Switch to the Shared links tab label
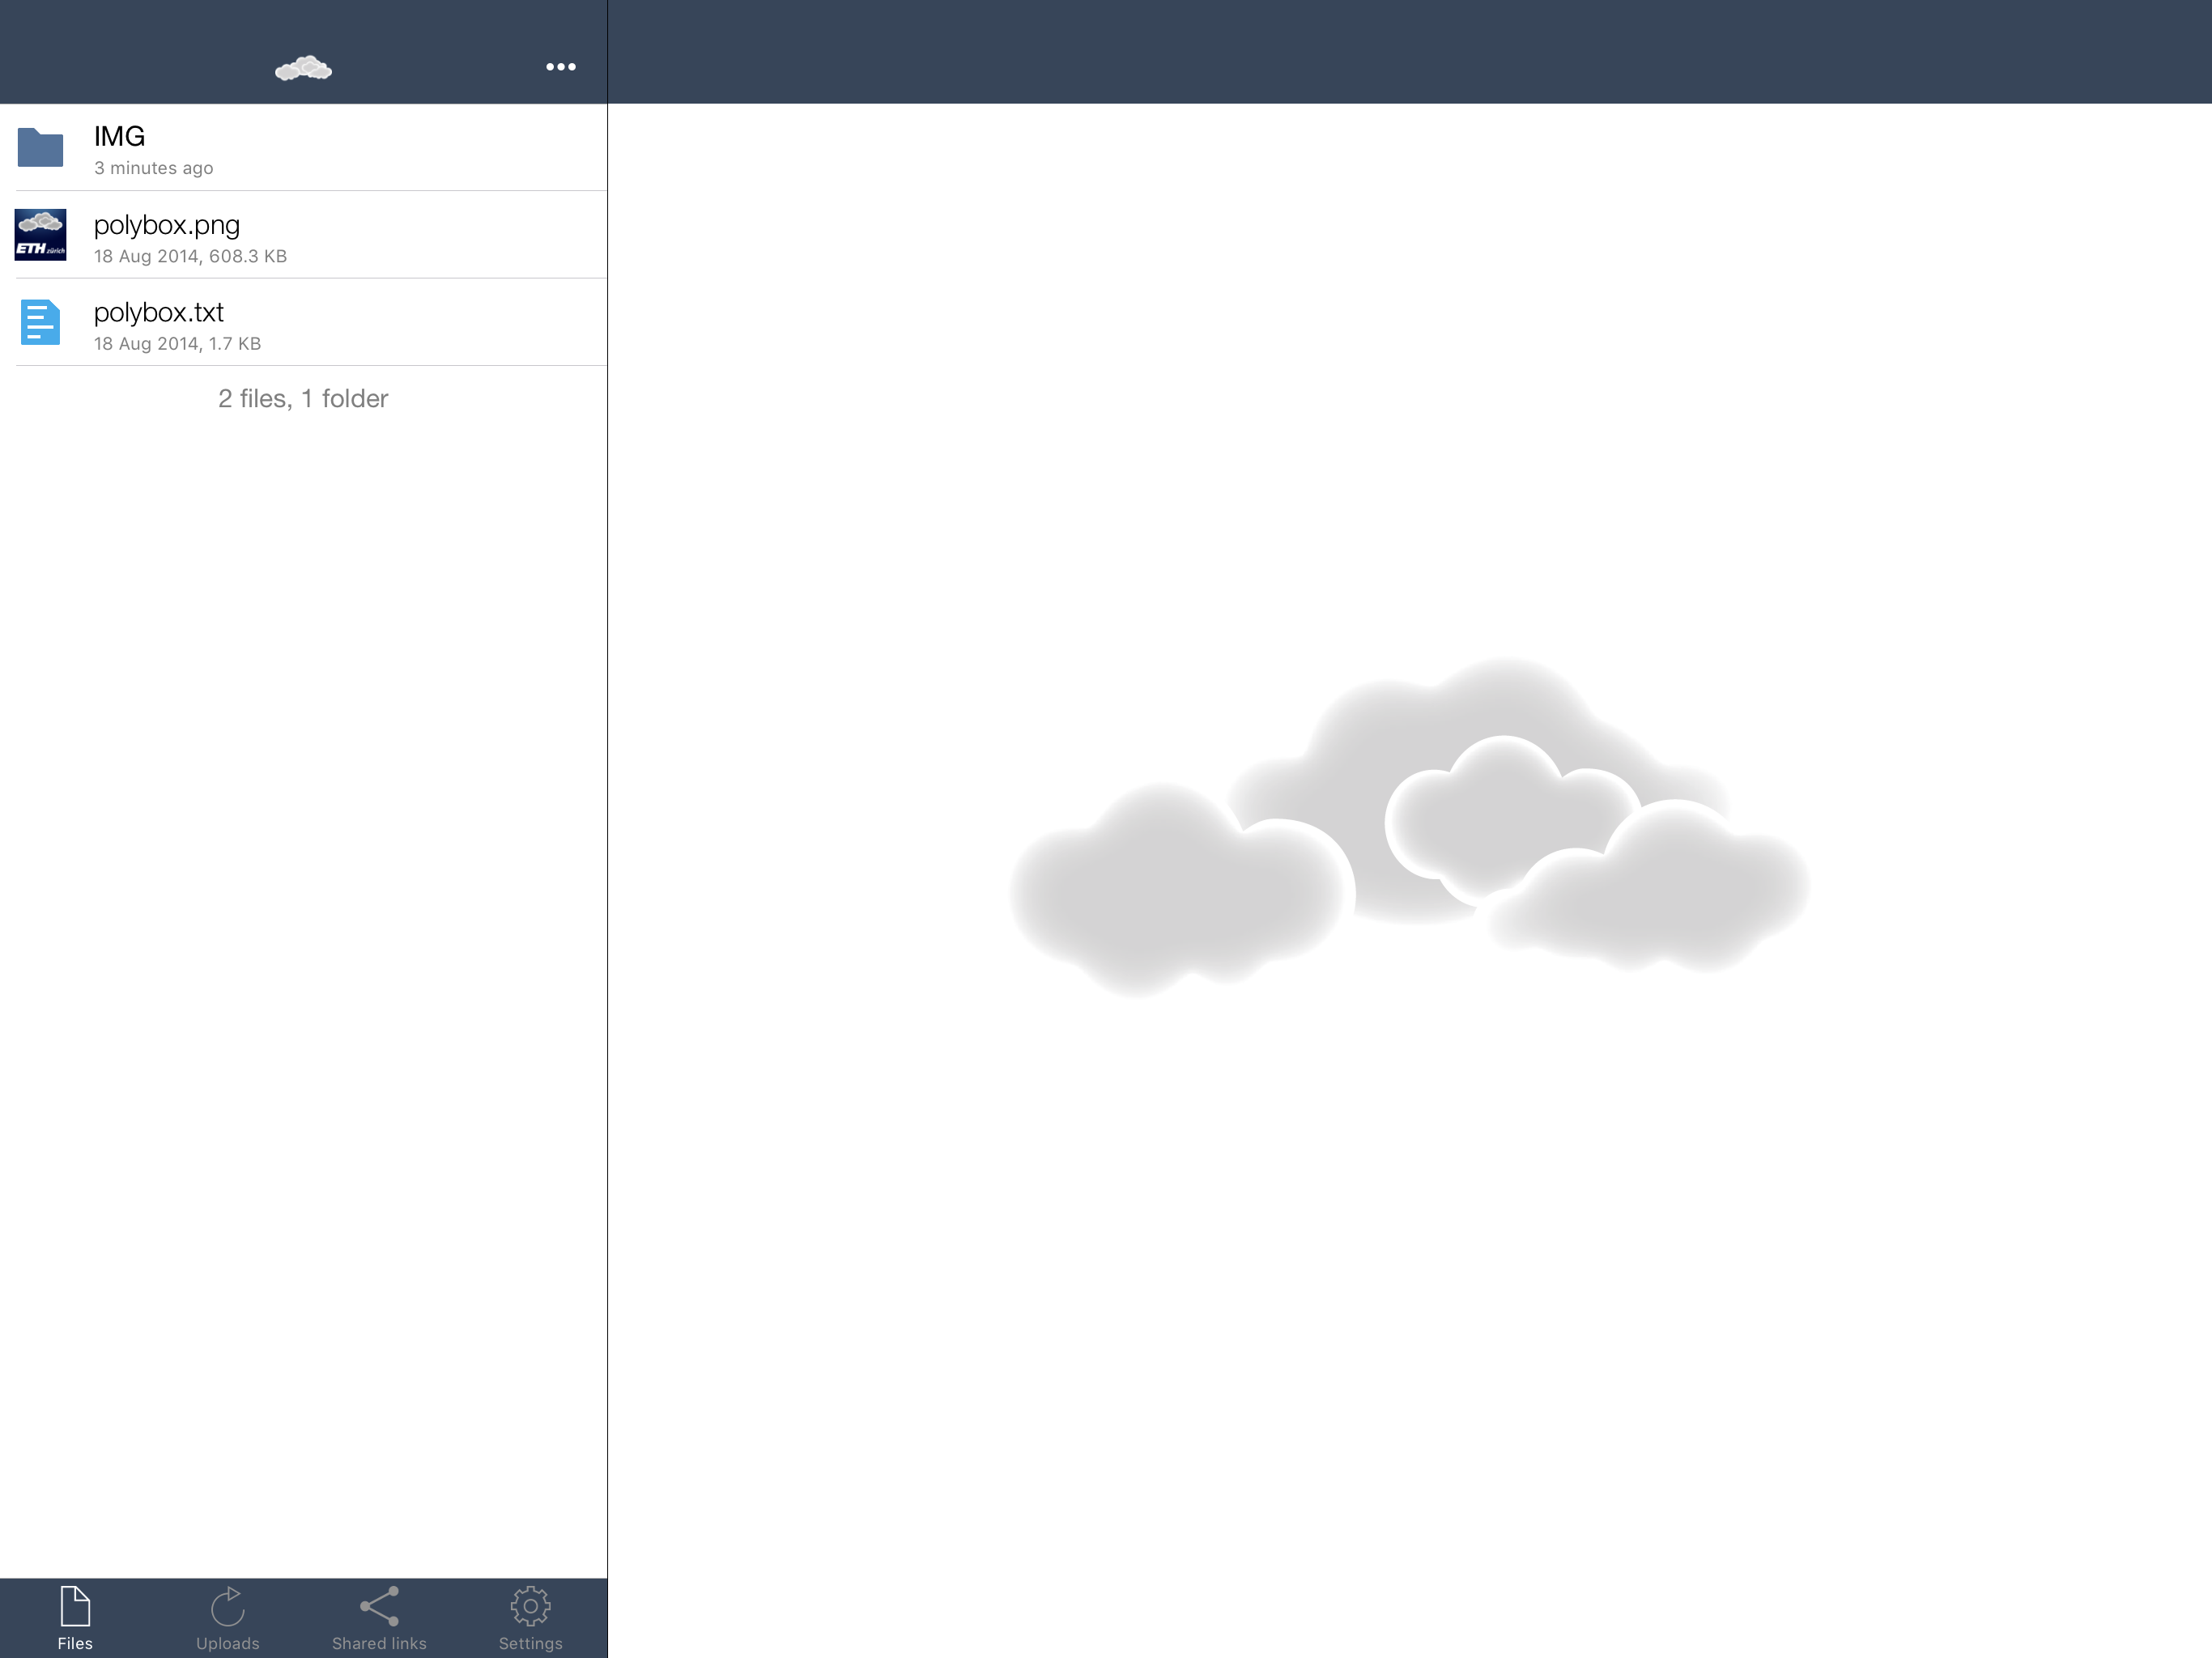Screen dimensions: 2212x1658 (379, 1643)
